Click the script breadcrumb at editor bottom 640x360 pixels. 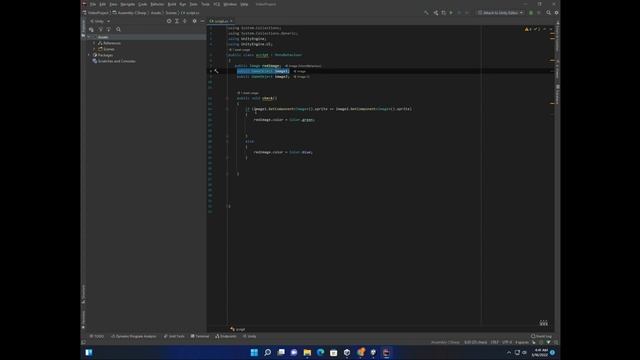tap(238, 329)
